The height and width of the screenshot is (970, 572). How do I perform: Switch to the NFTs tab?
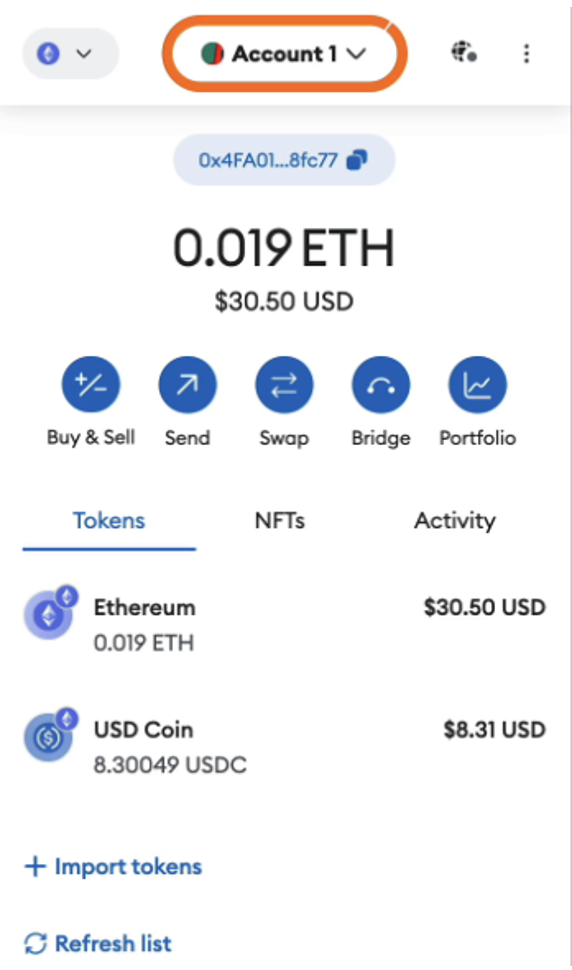[x=280, y=521]
